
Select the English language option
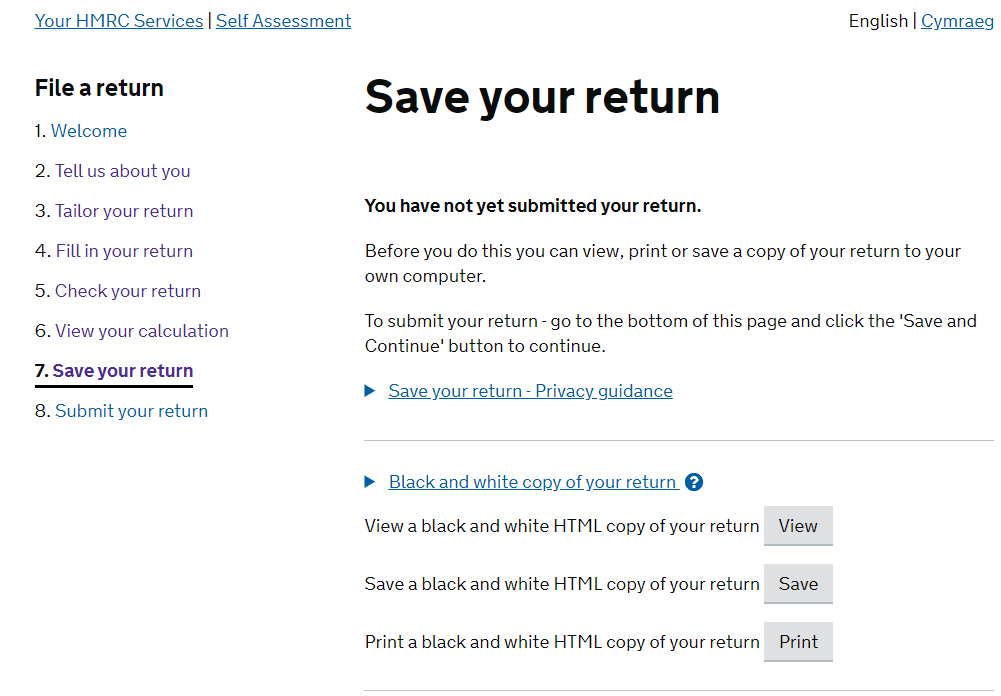click(x=878, y=21)
